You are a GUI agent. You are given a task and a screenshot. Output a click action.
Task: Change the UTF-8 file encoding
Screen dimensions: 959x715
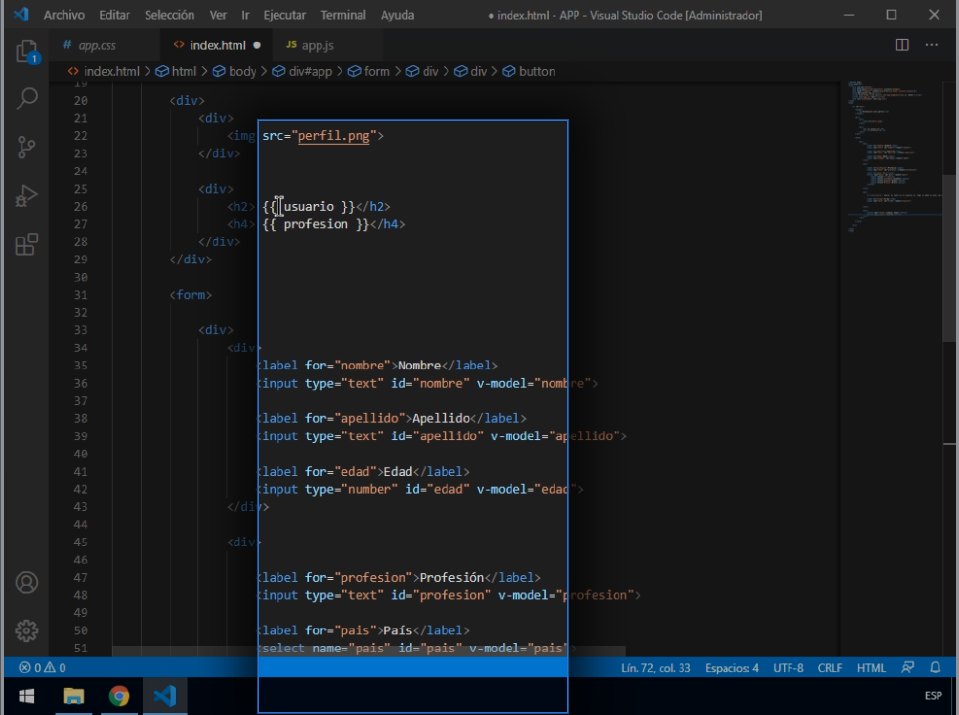pos(787,667)
